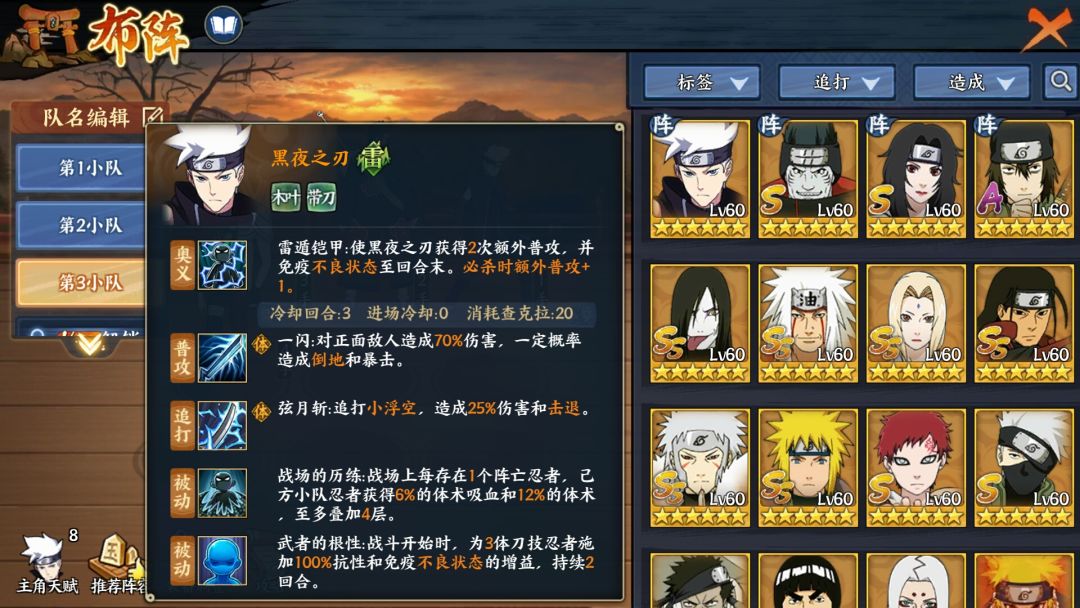Open 主角天赋 hero talent icon
This screenshot has height=608, width=1080.
pyautogui.click(x=47, y=565)
